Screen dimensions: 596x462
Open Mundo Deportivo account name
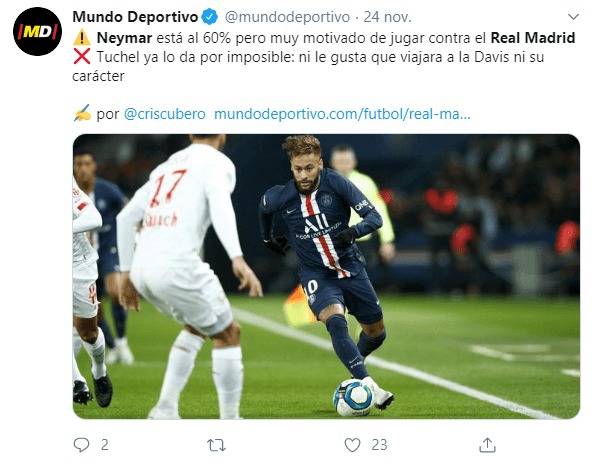(135, 17)
